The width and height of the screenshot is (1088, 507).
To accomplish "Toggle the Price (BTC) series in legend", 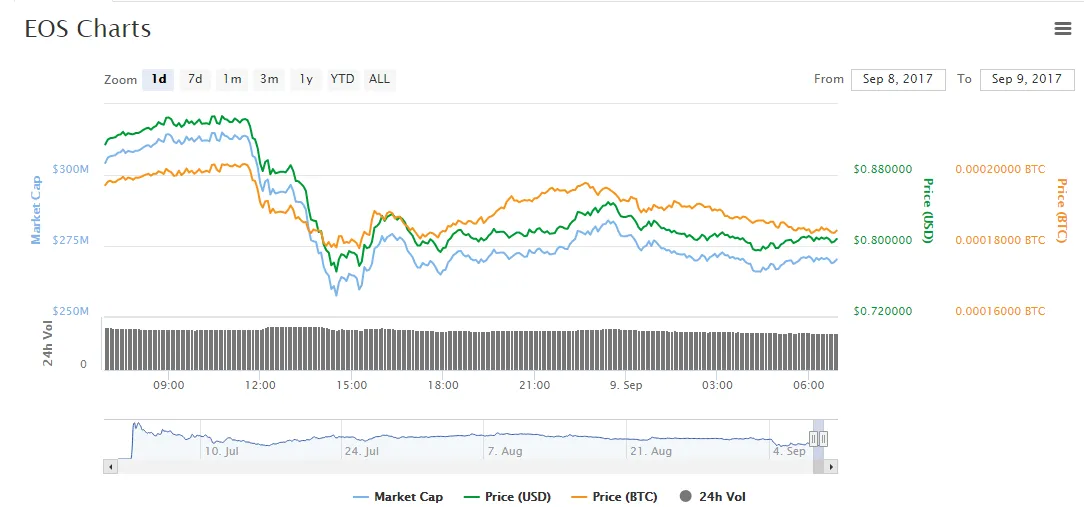I will (613, 497).
